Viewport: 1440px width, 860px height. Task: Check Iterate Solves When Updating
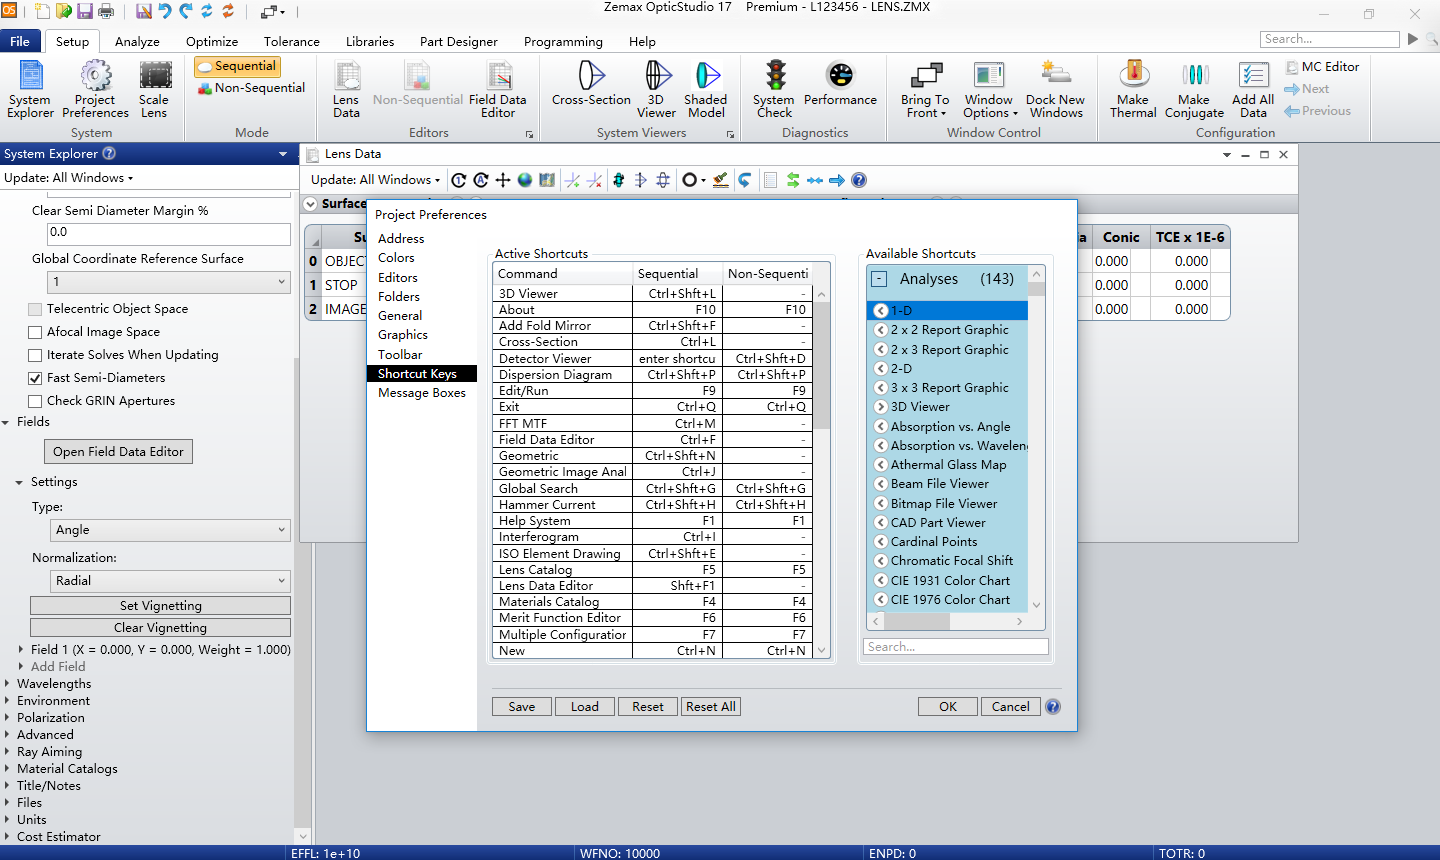(x=35, y=355)
